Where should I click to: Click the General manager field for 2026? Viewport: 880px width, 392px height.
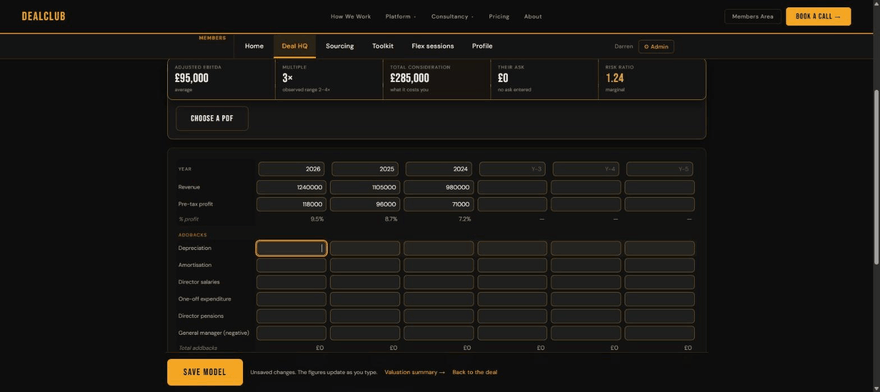tap(291, 333)
